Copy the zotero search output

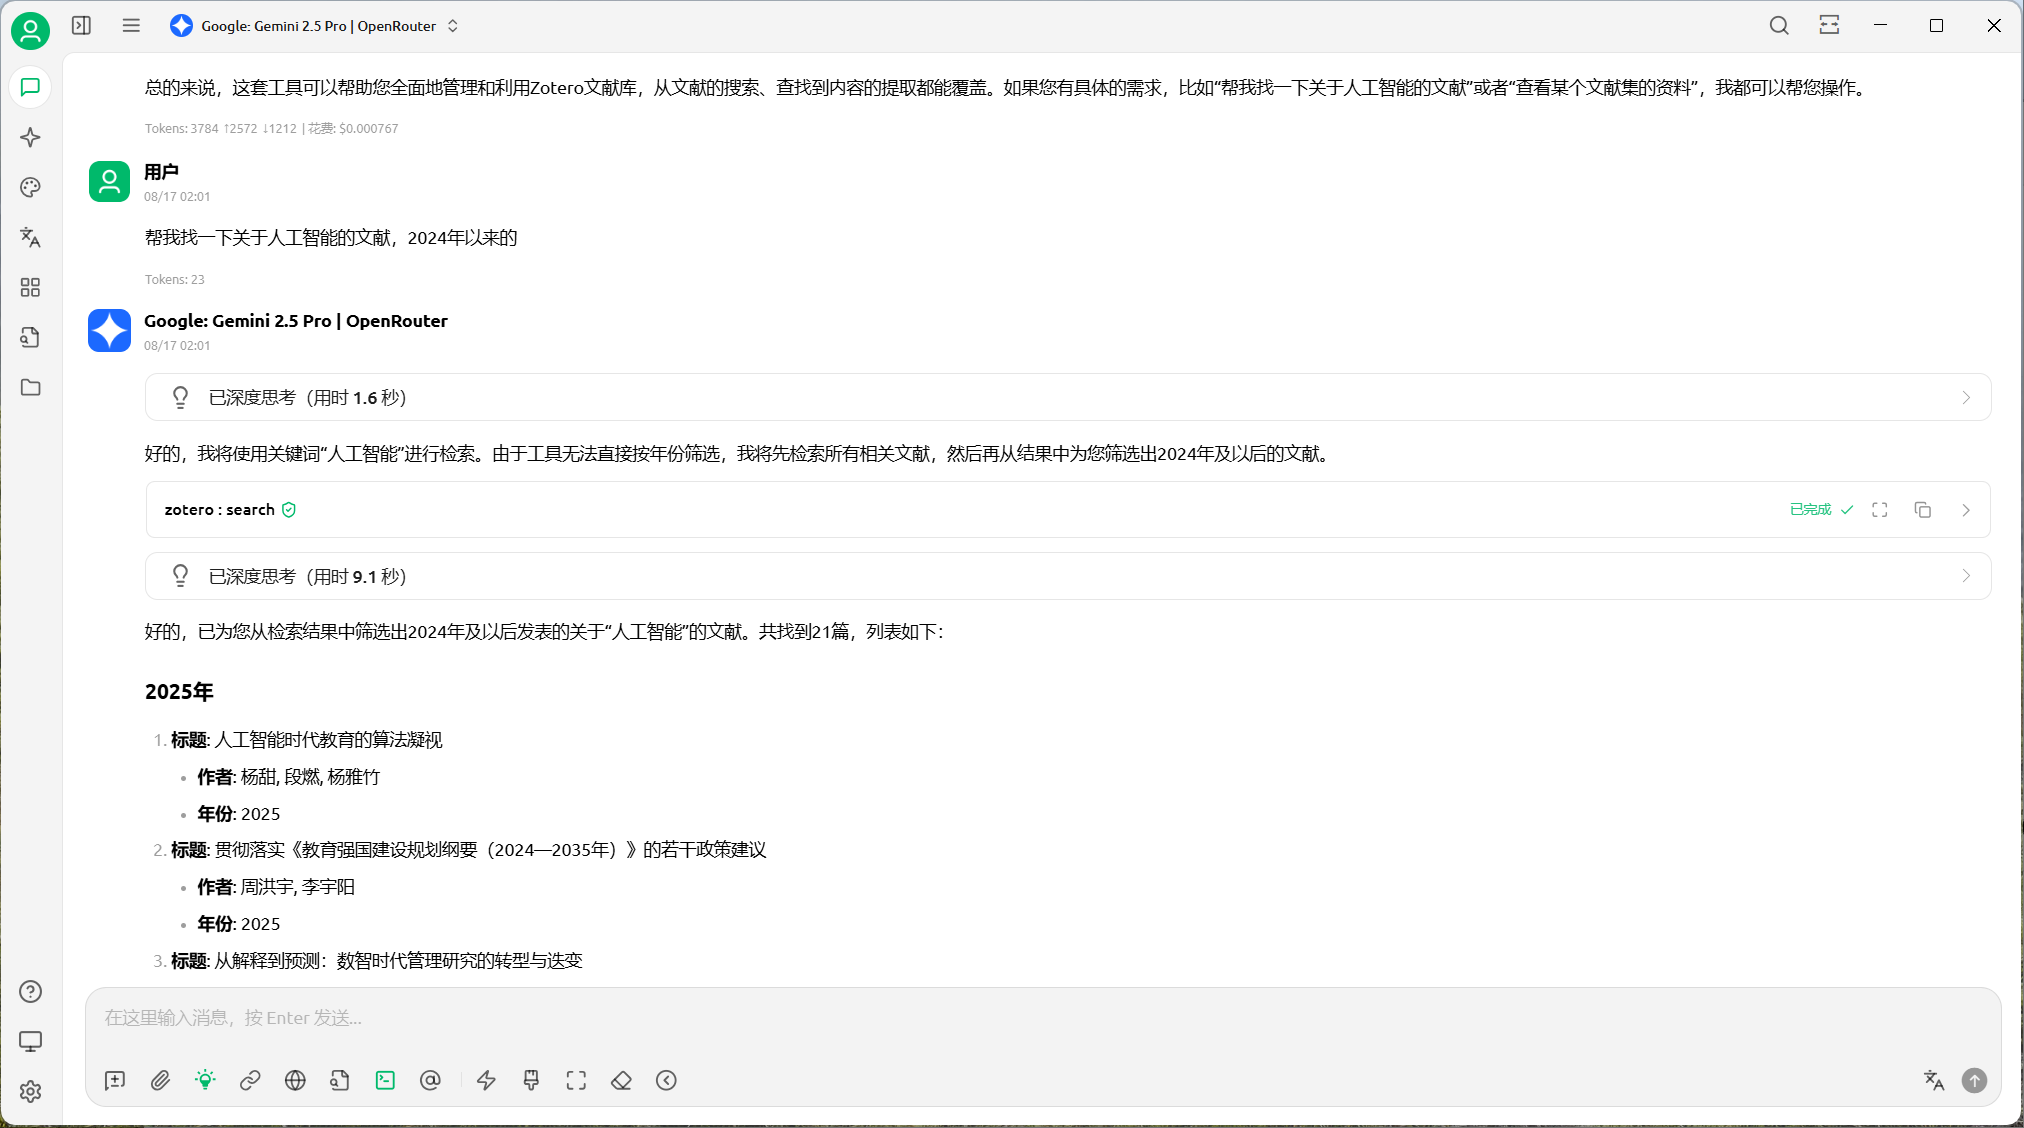tap(1923, 509)
